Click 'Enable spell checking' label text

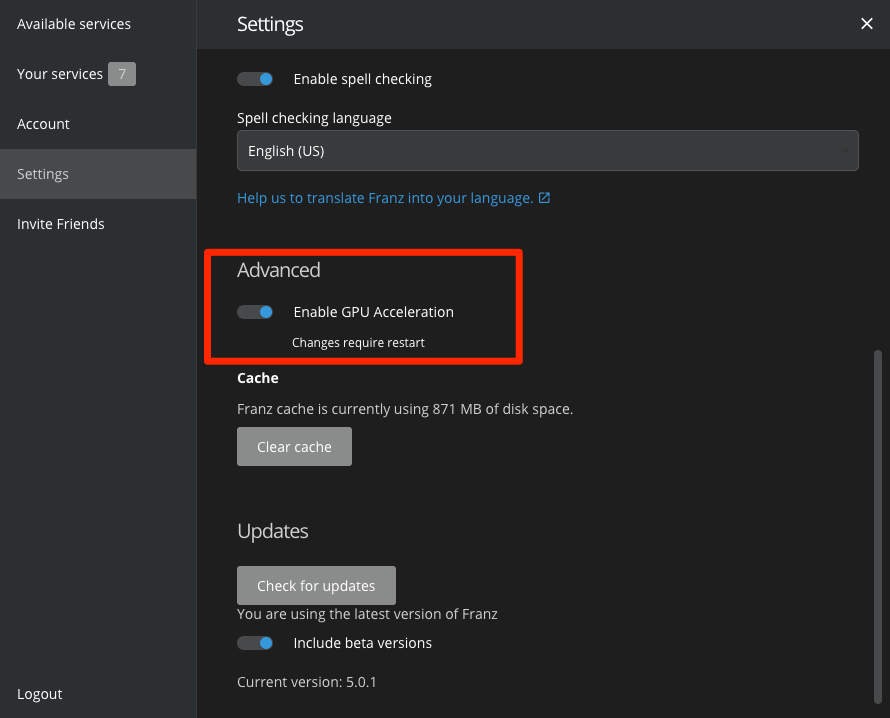tap(362, 79)
